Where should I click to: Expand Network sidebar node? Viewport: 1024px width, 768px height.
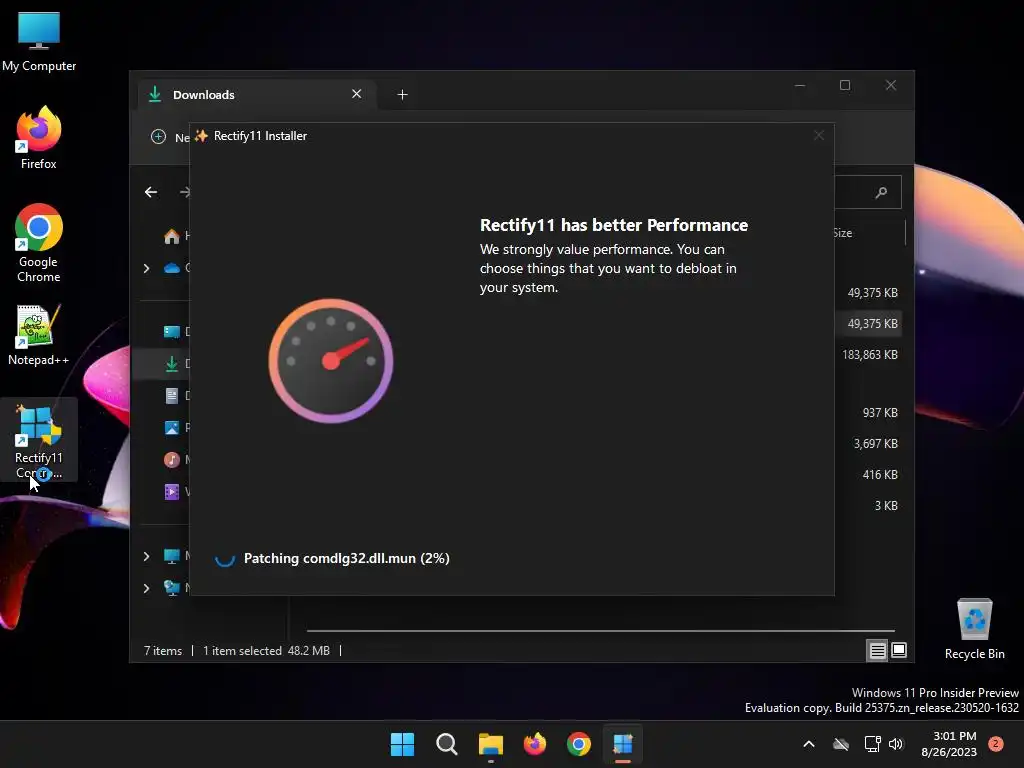pos(146,588)
